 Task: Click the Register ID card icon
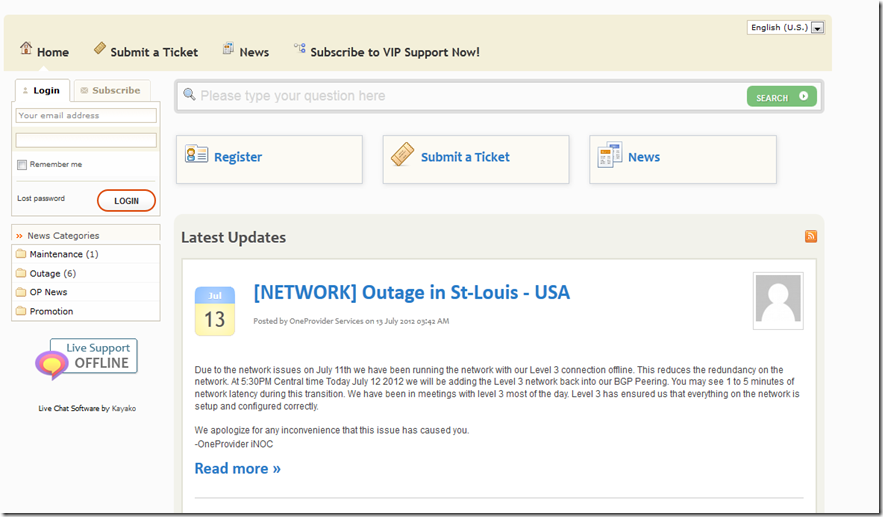point(197,154)
